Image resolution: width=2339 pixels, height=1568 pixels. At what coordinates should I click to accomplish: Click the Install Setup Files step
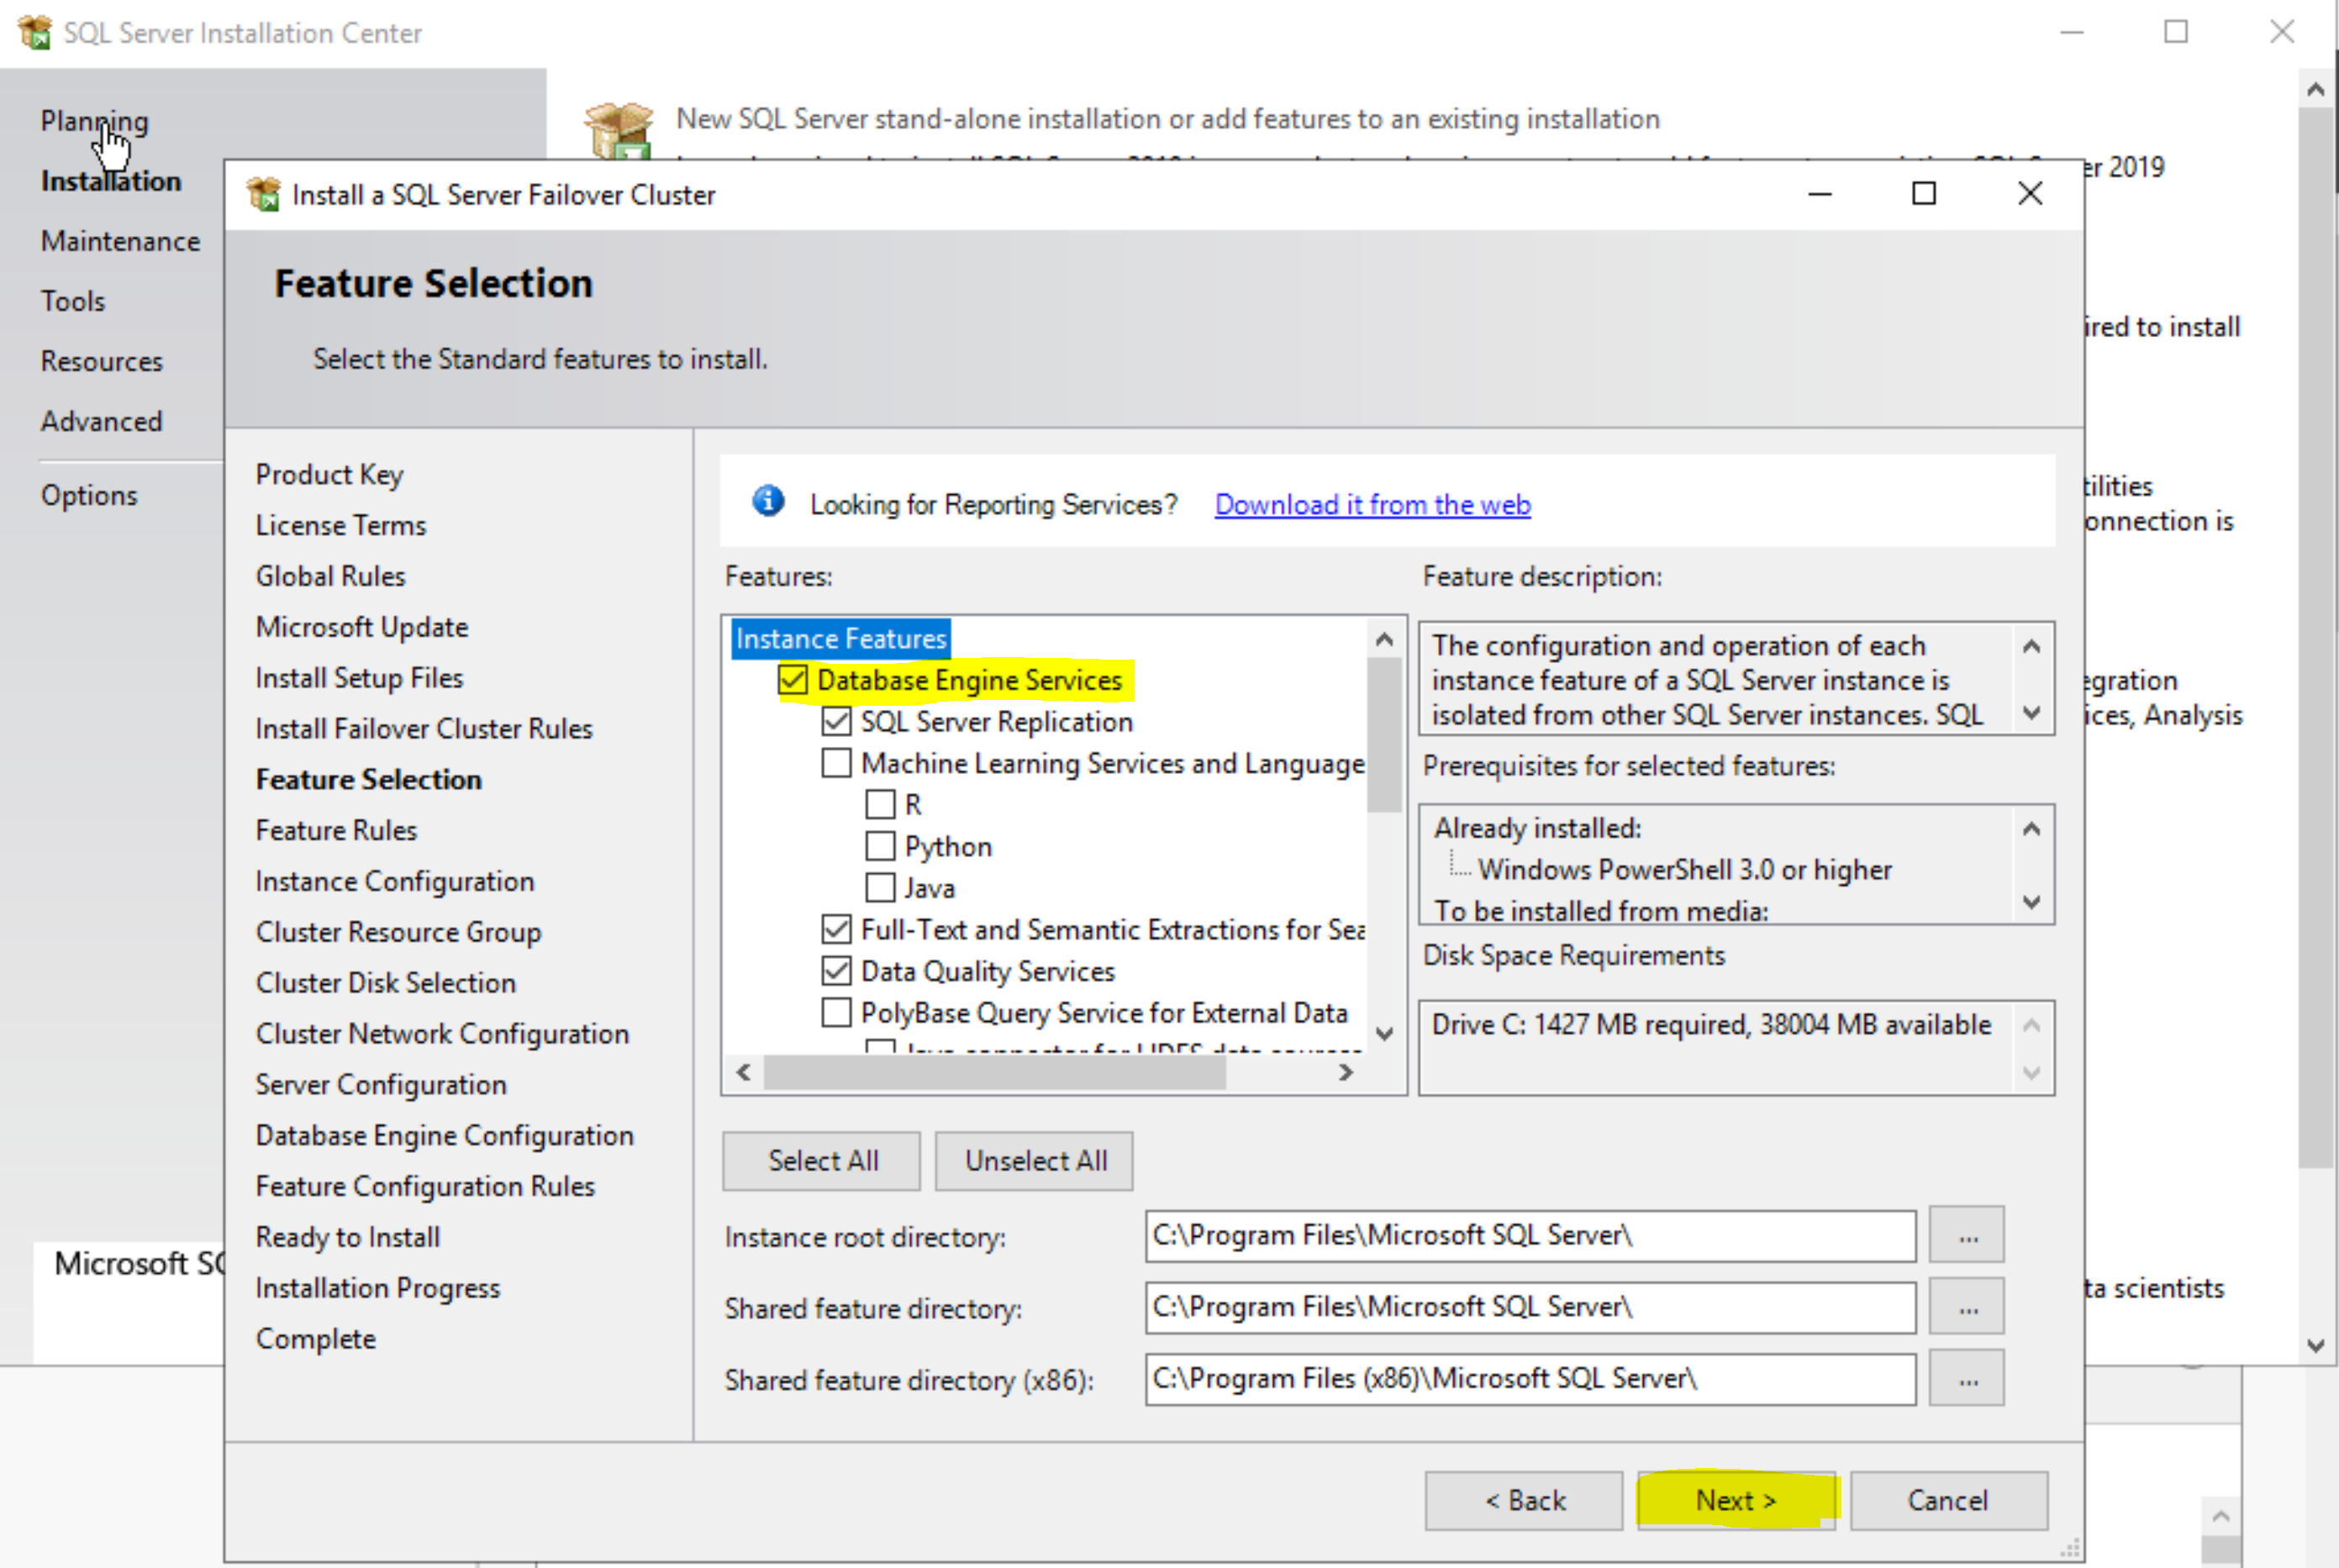point(359,678)
